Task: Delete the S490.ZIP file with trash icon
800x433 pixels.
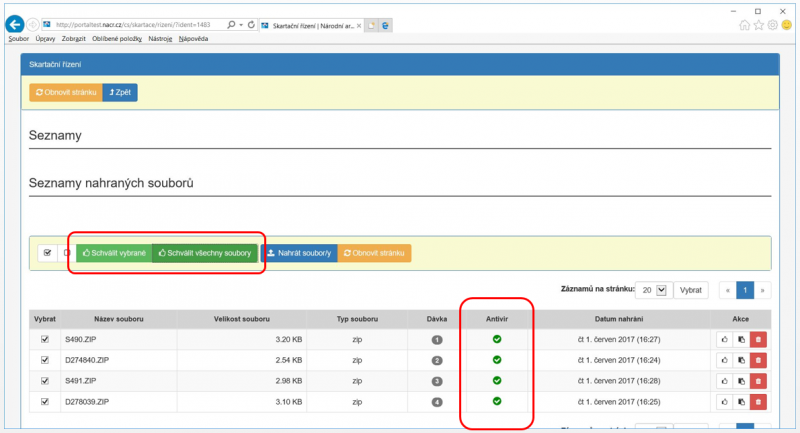Action: pyautogui.click(x=758, y=340)
